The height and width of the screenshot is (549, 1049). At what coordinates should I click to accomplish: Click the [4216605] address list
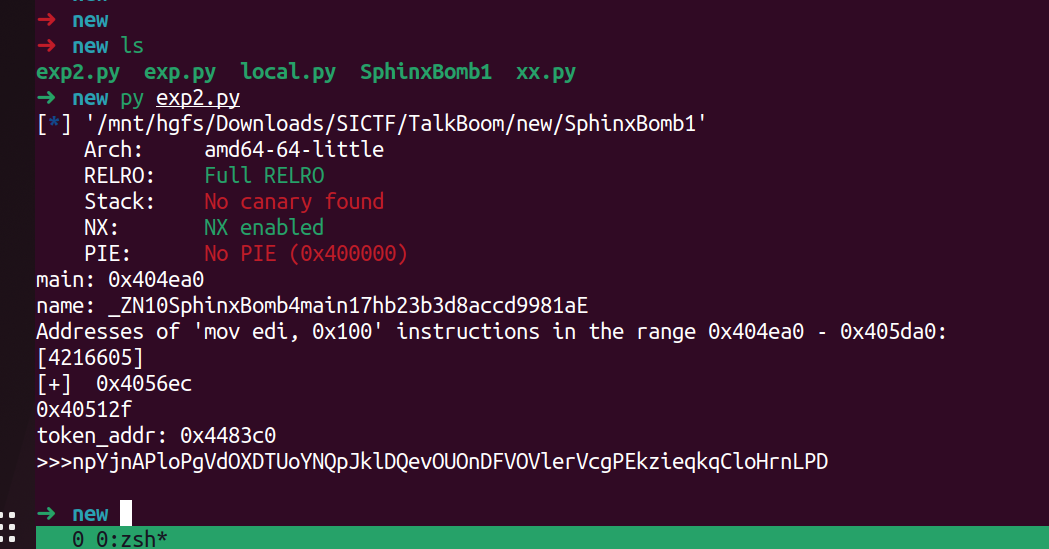click(90, 358)
